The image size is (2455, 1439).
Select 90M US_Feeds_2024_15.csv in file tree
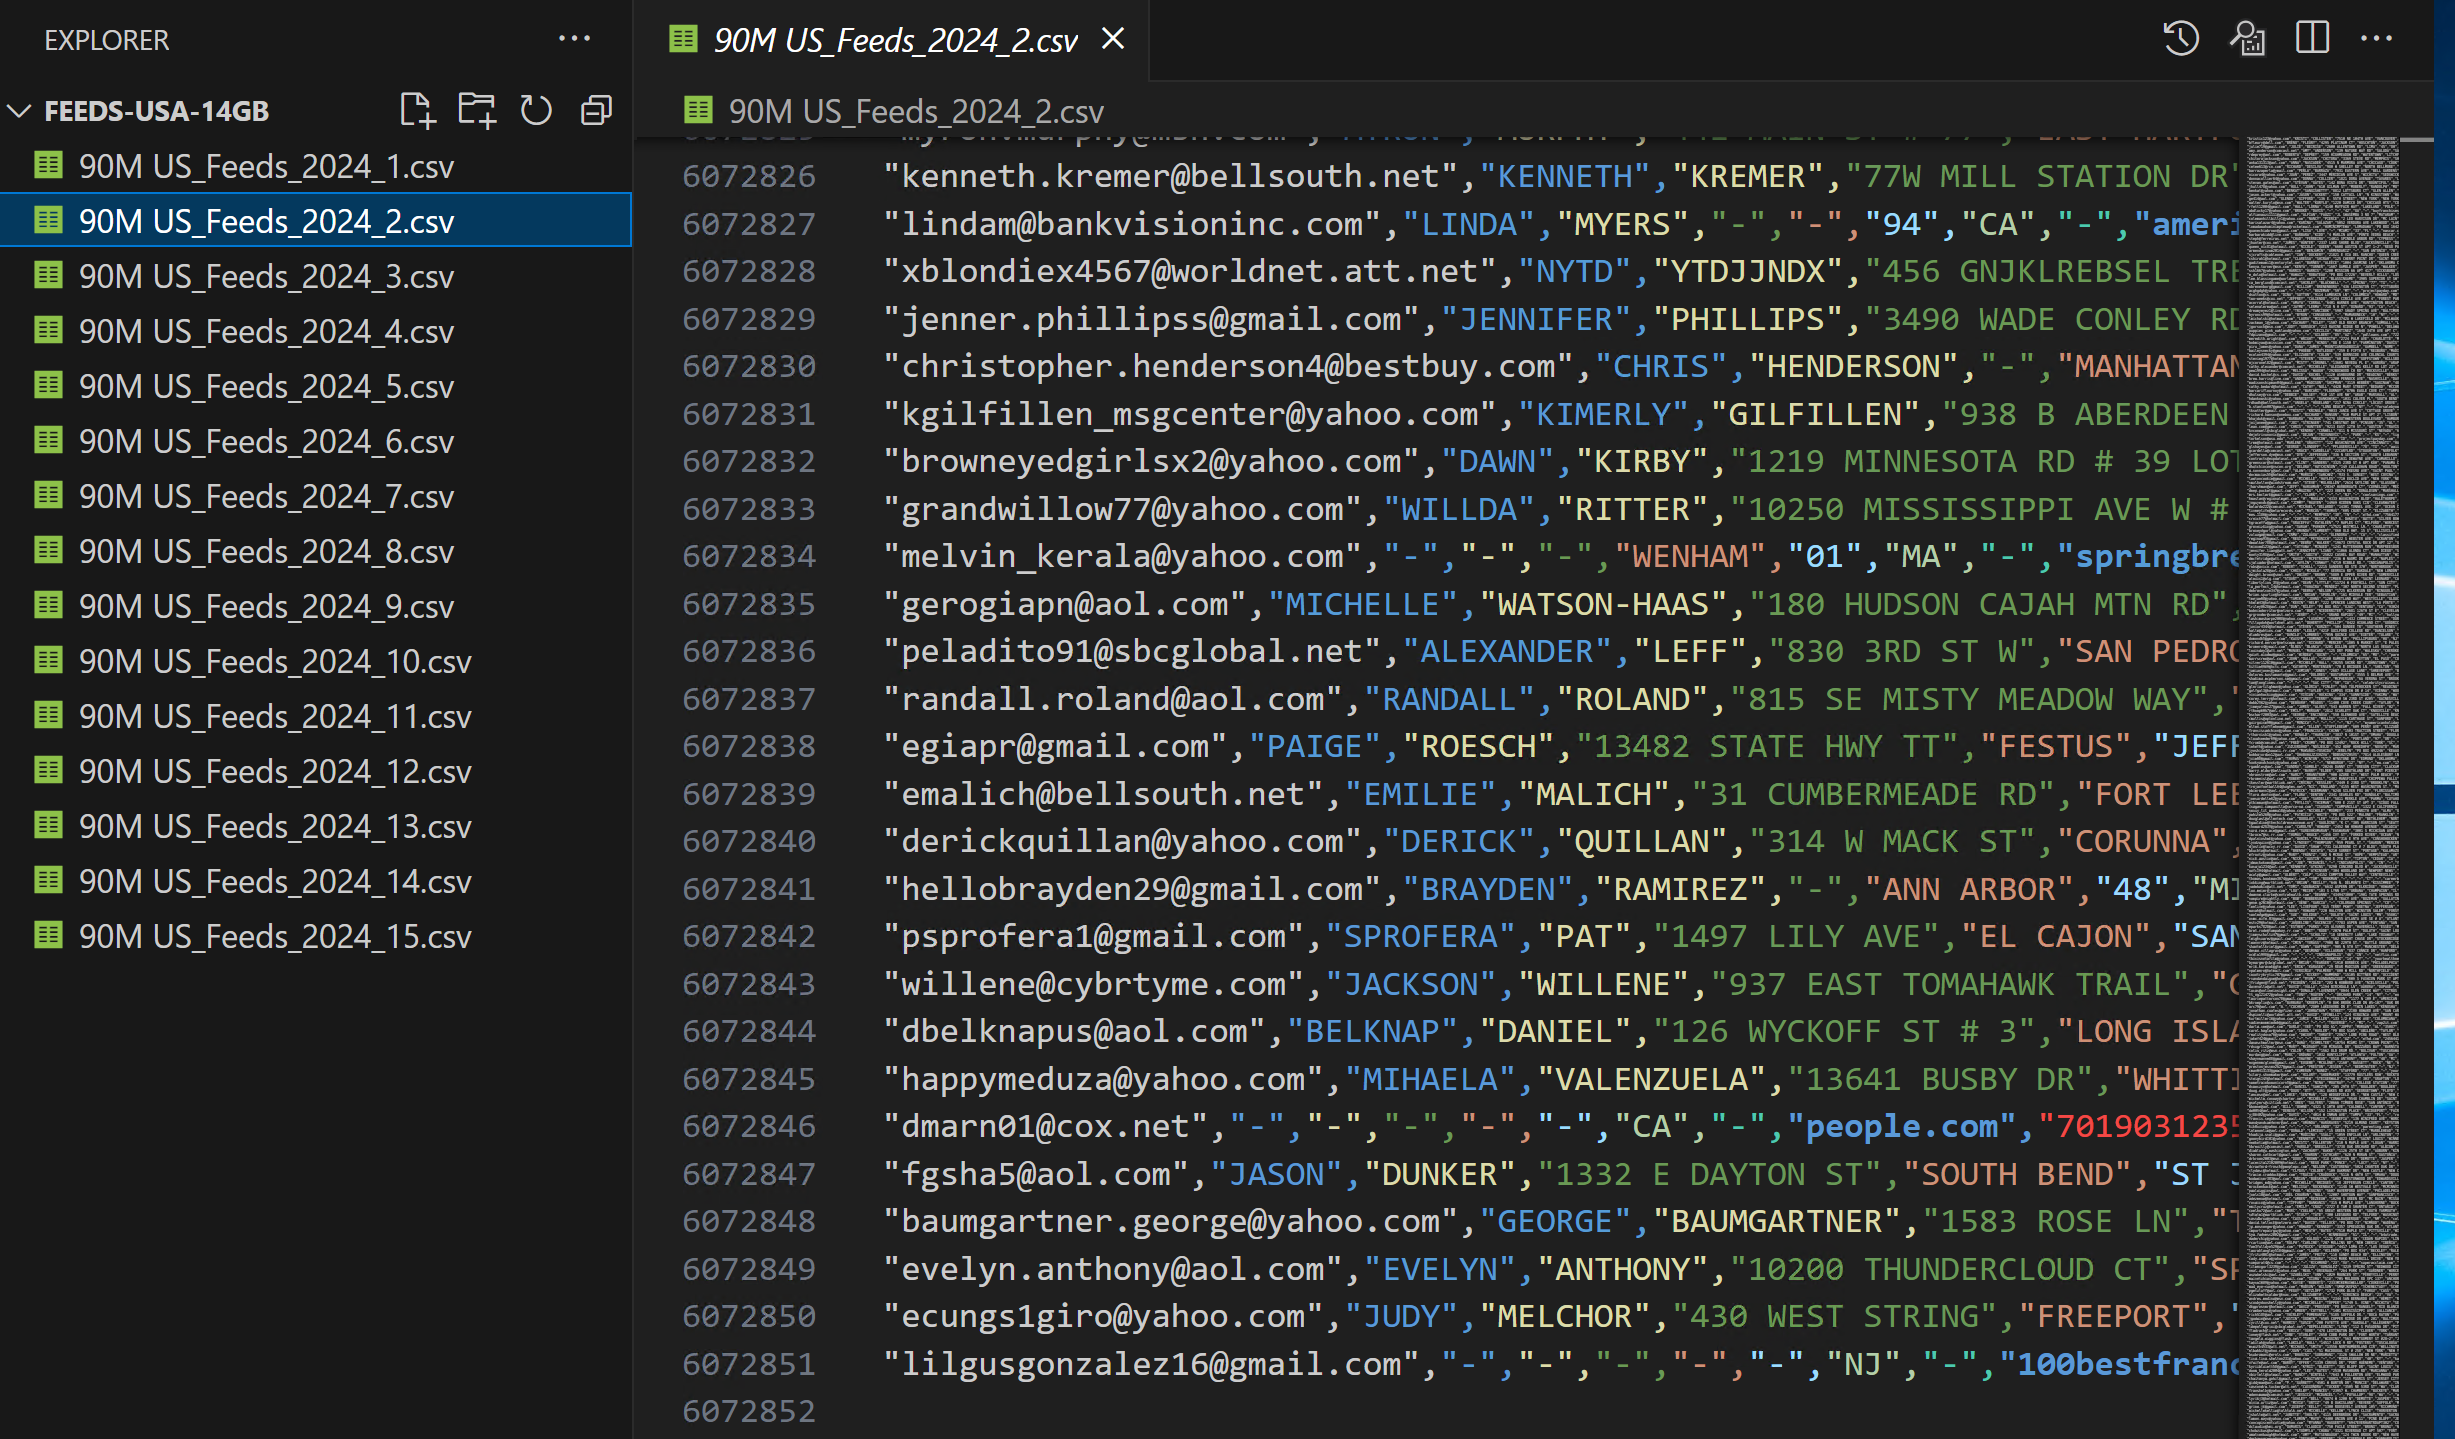(x=275, y=936)
